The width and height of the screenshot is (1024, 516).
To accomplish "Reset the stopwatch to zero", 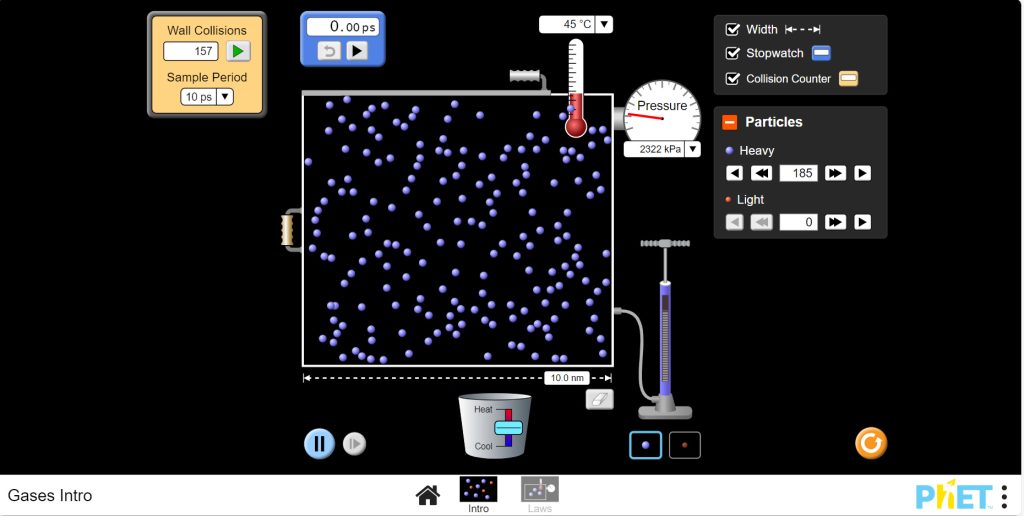I will tap(330, 51).
